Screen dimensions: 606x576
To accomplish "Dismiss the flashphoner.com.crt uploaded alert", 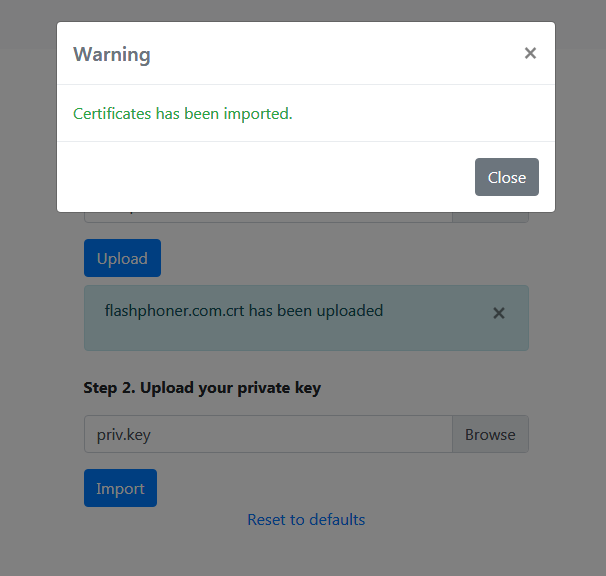I will tap(499, 313).
